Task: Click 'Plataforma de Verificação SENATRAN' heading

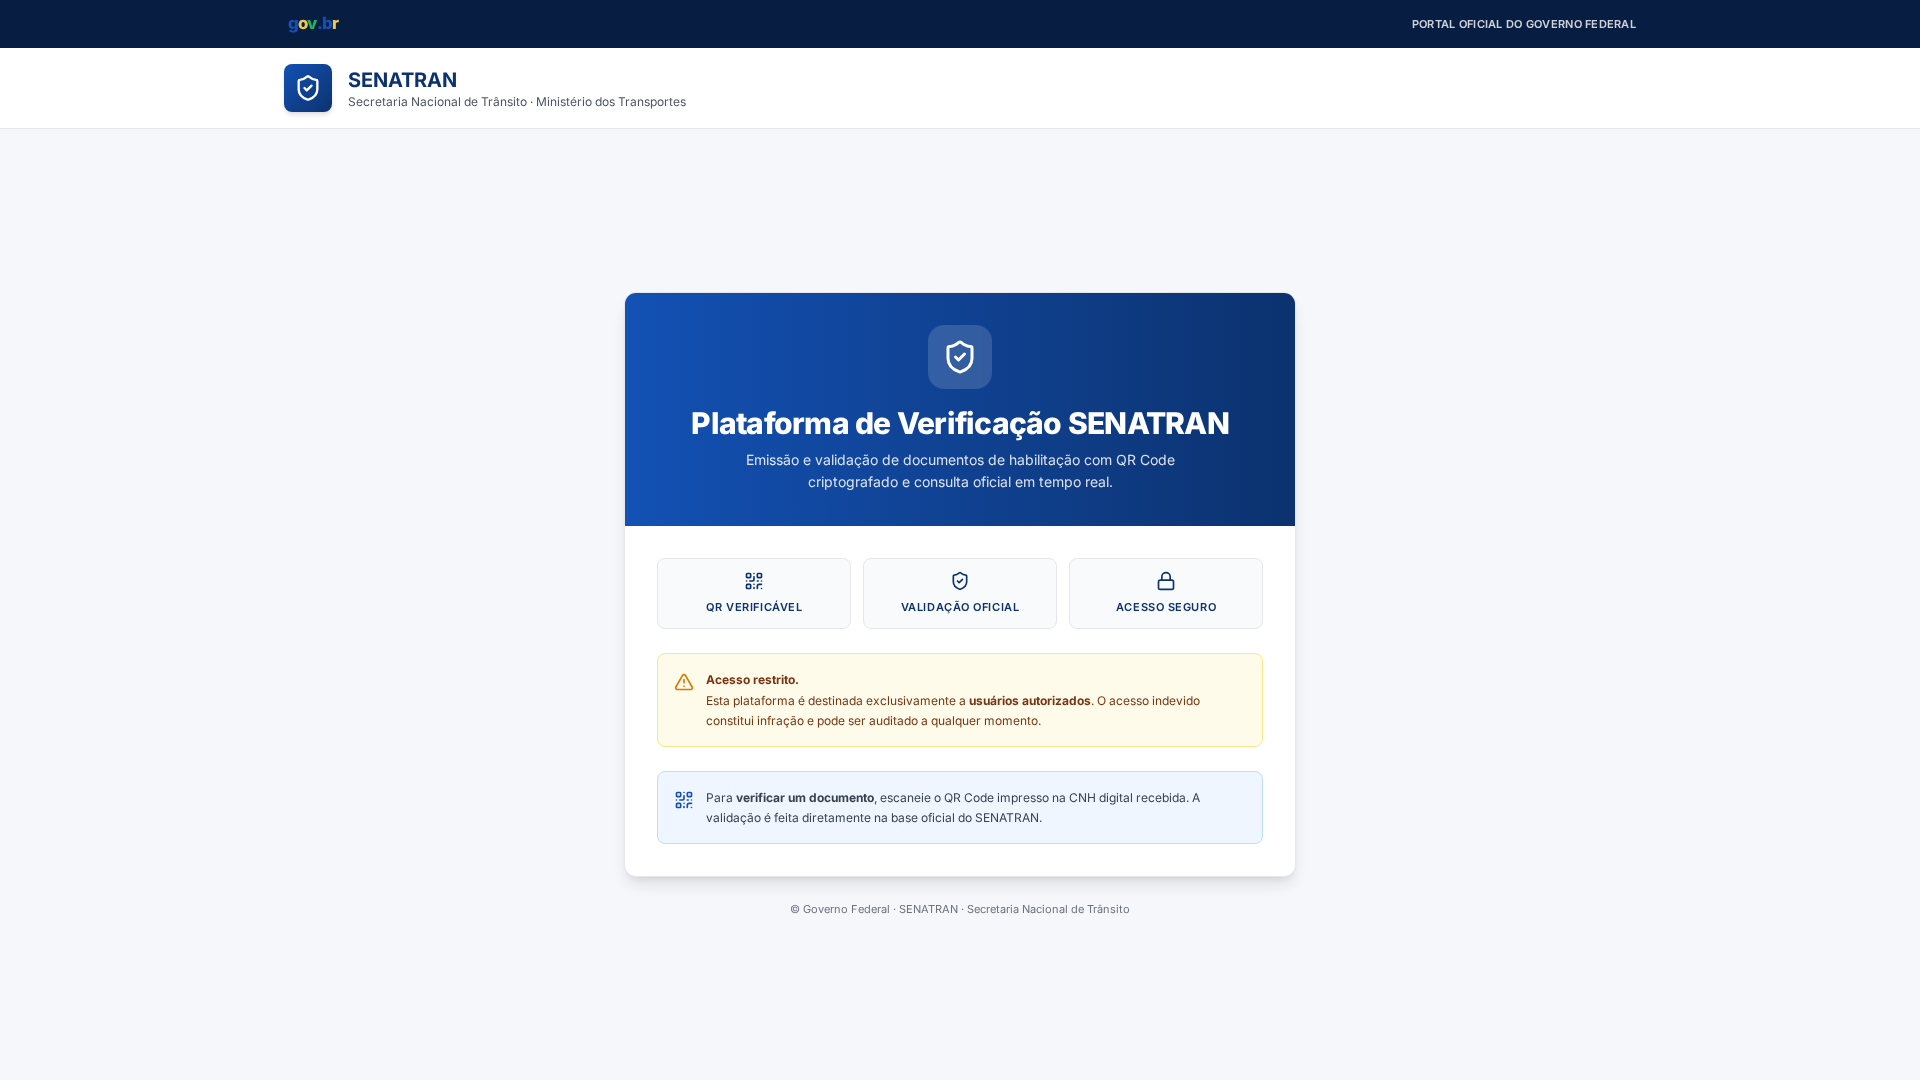Action: click(960, 423)
